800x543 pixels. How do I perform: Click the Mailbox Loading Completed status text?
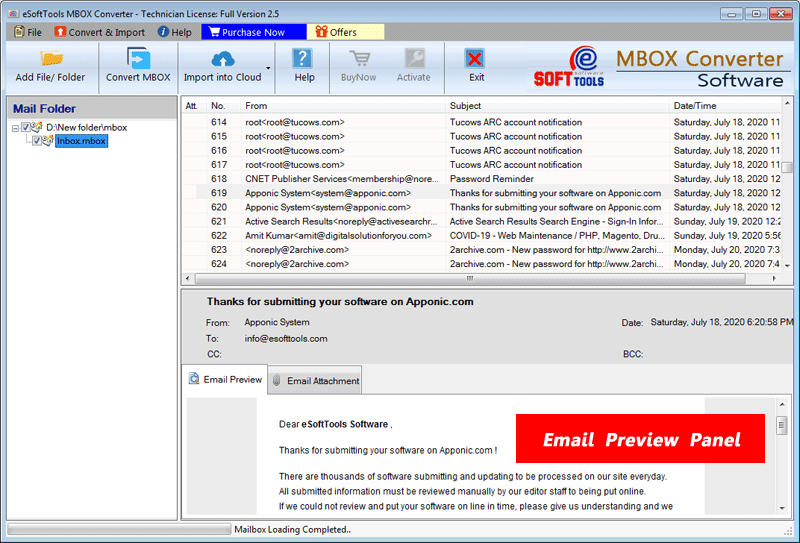point(292,530)
